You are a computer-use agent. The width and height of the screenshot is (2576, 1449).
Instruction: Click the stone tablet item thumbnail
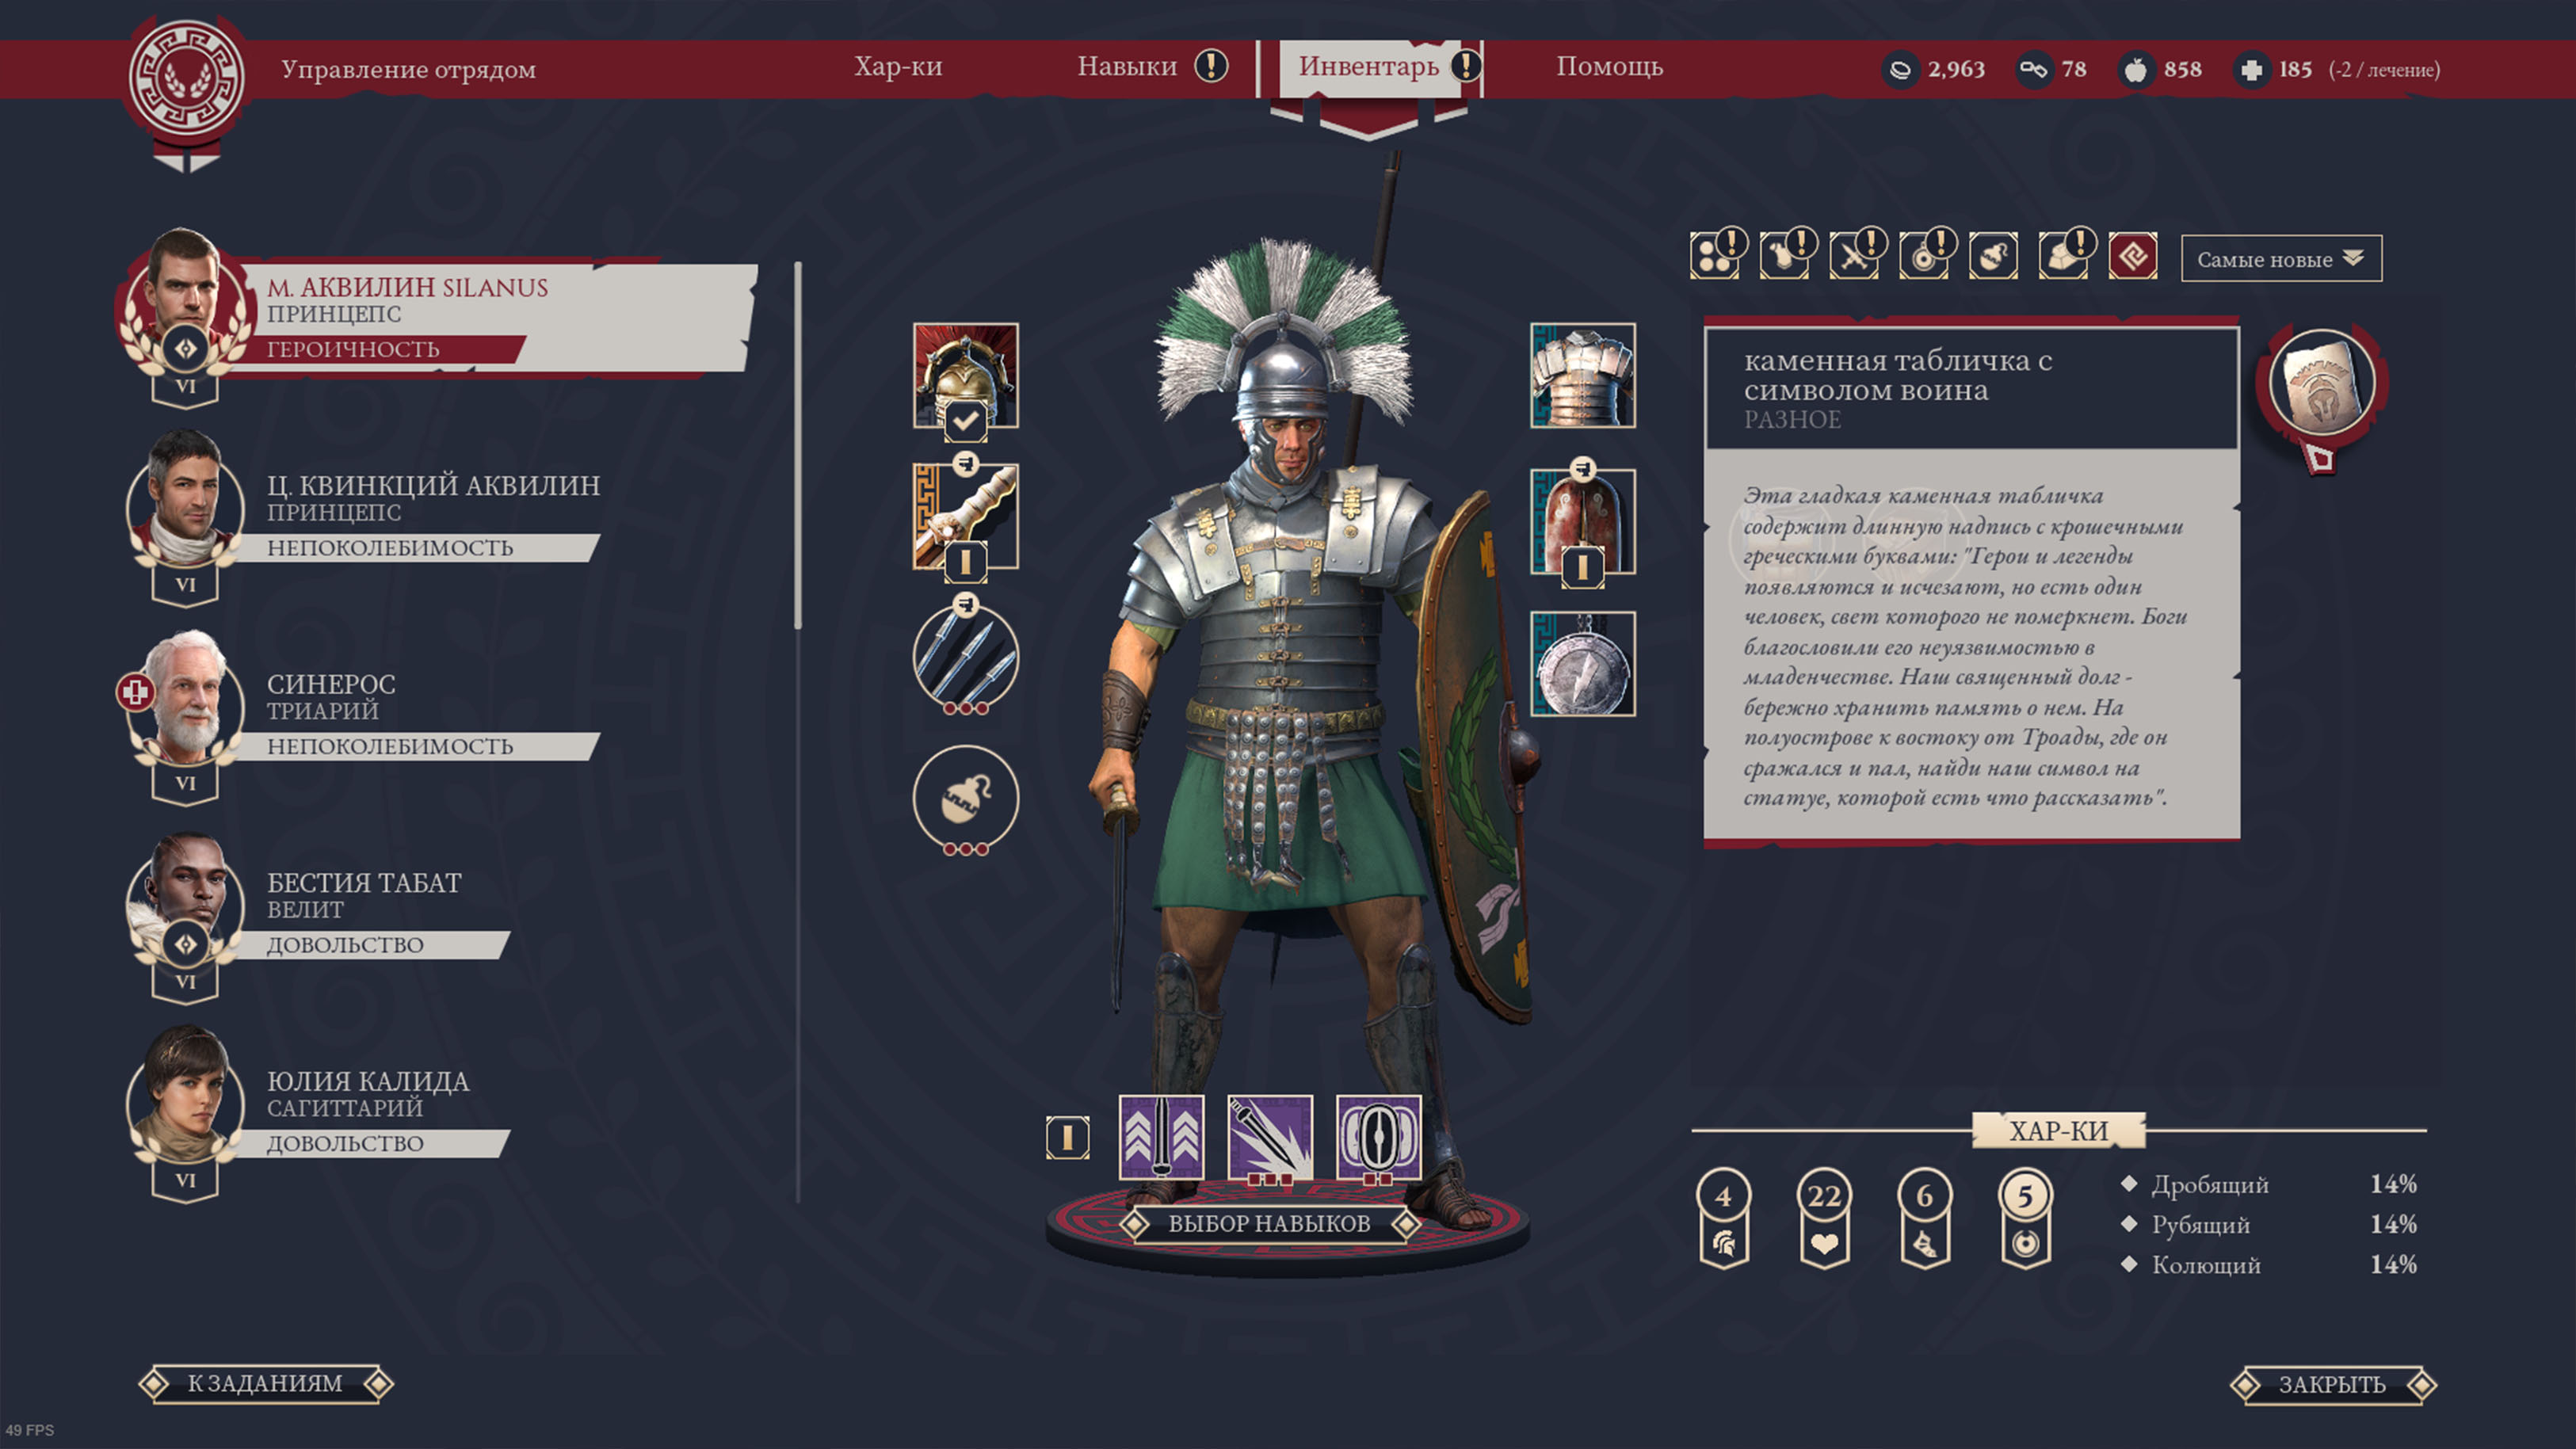[x=2321, y=383]
